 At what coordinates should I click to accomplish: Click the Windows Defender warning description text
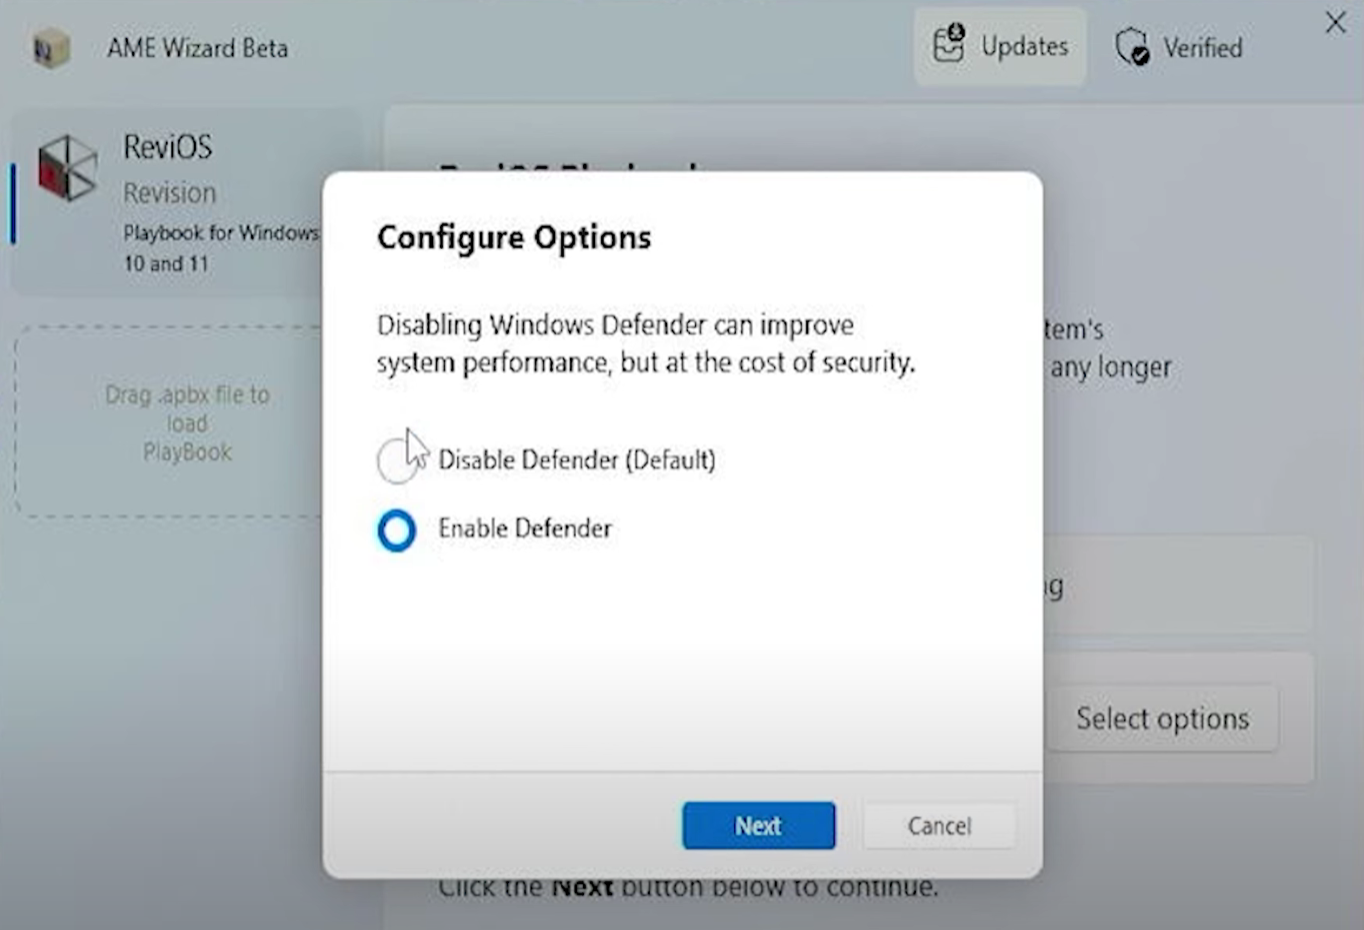(x=645, y=343)
